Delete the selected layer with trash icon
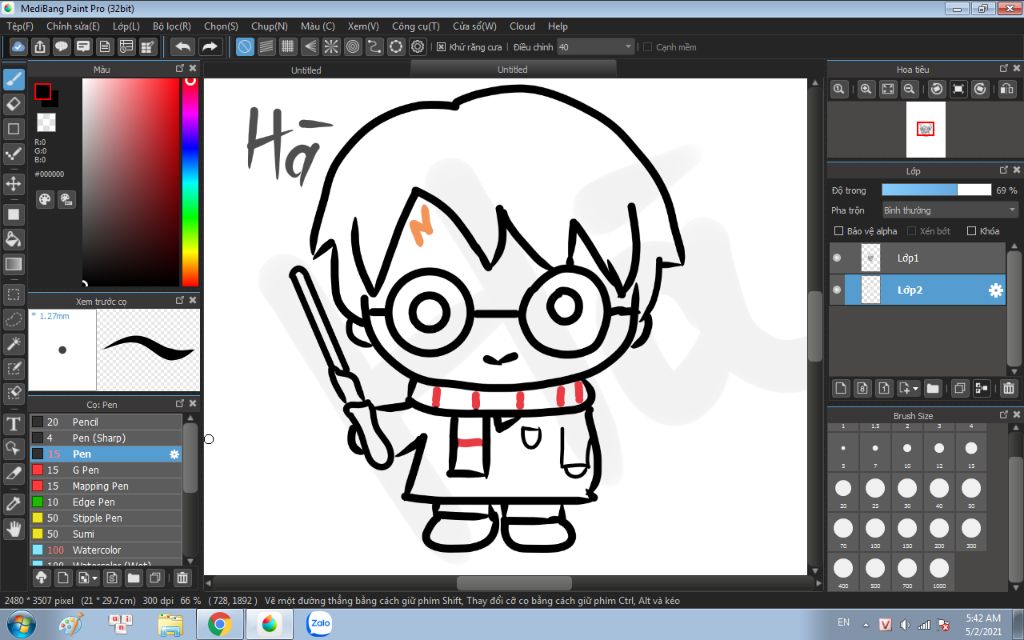 coord(1008,389)
